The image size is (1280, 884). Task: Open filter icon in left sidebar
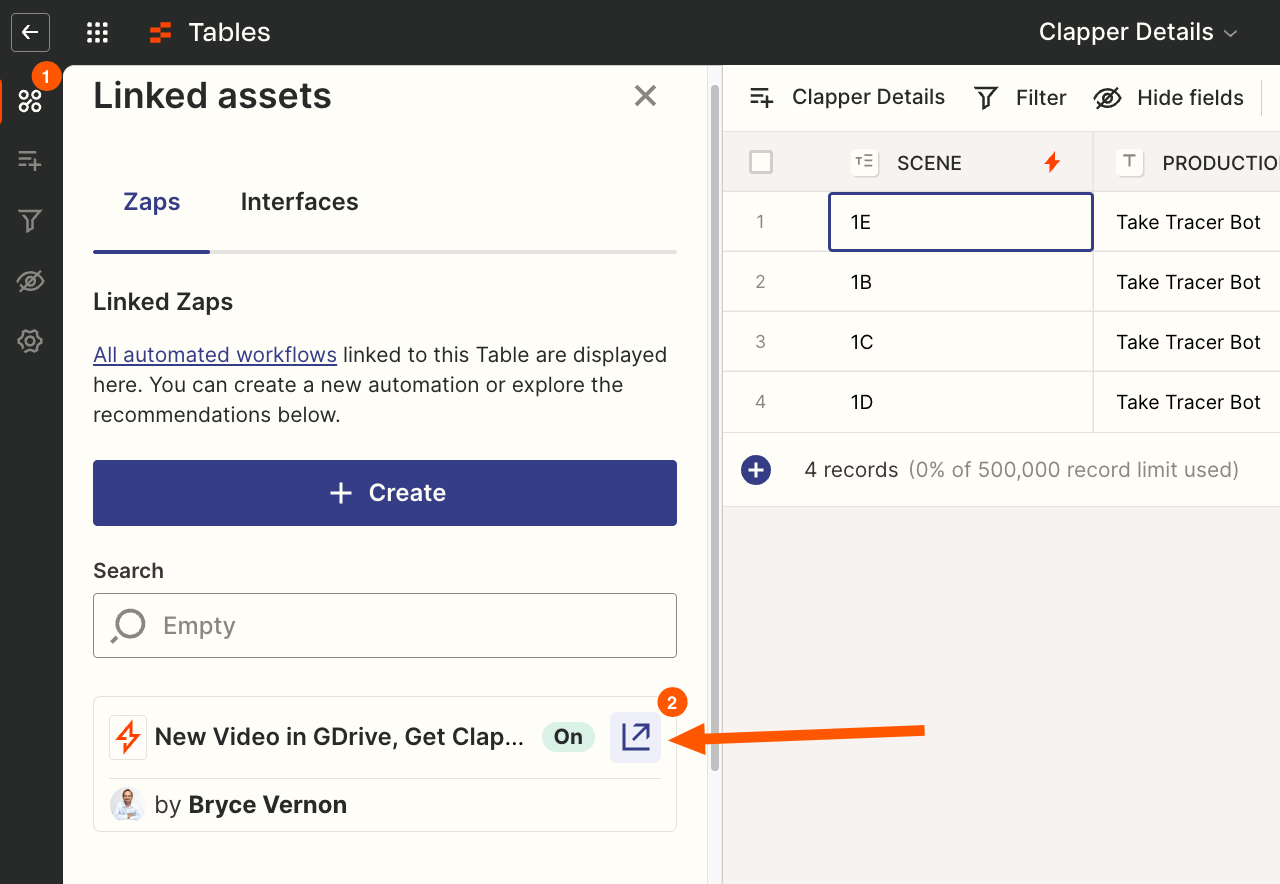(x=30, y=221)
